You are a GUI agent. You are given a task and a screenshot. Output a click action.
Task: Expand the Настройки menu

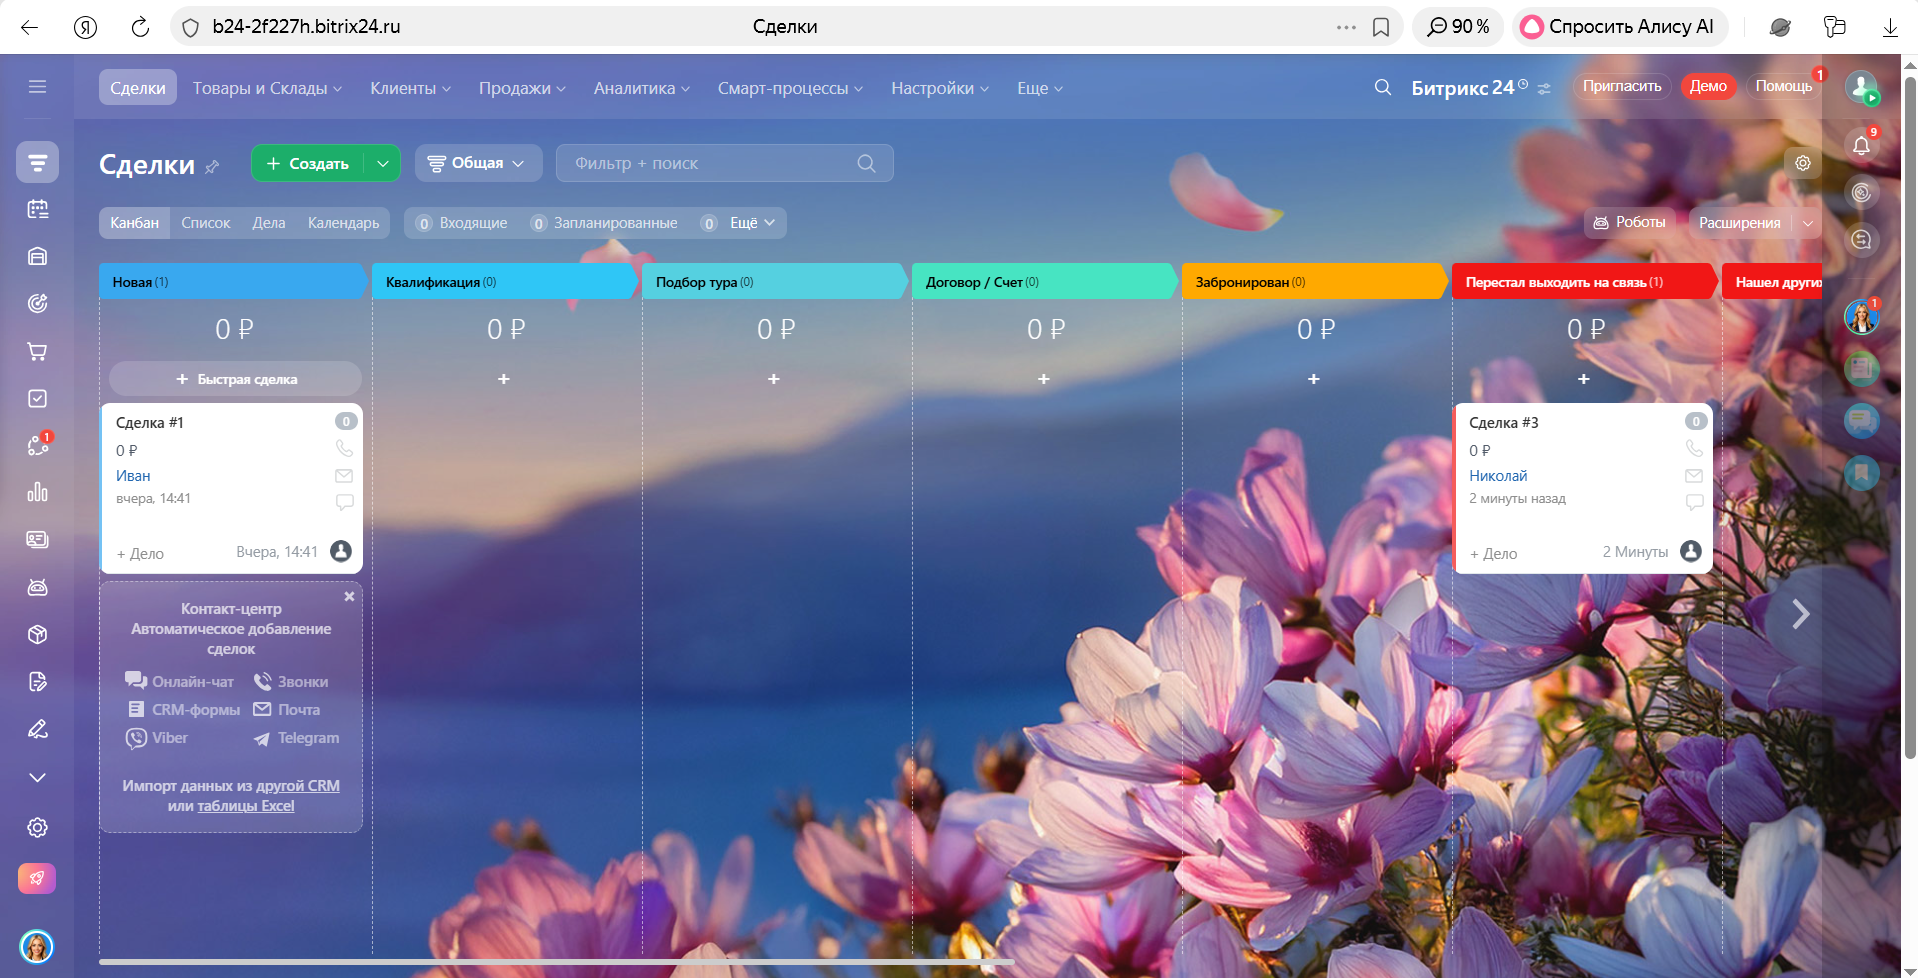(940, 88)
